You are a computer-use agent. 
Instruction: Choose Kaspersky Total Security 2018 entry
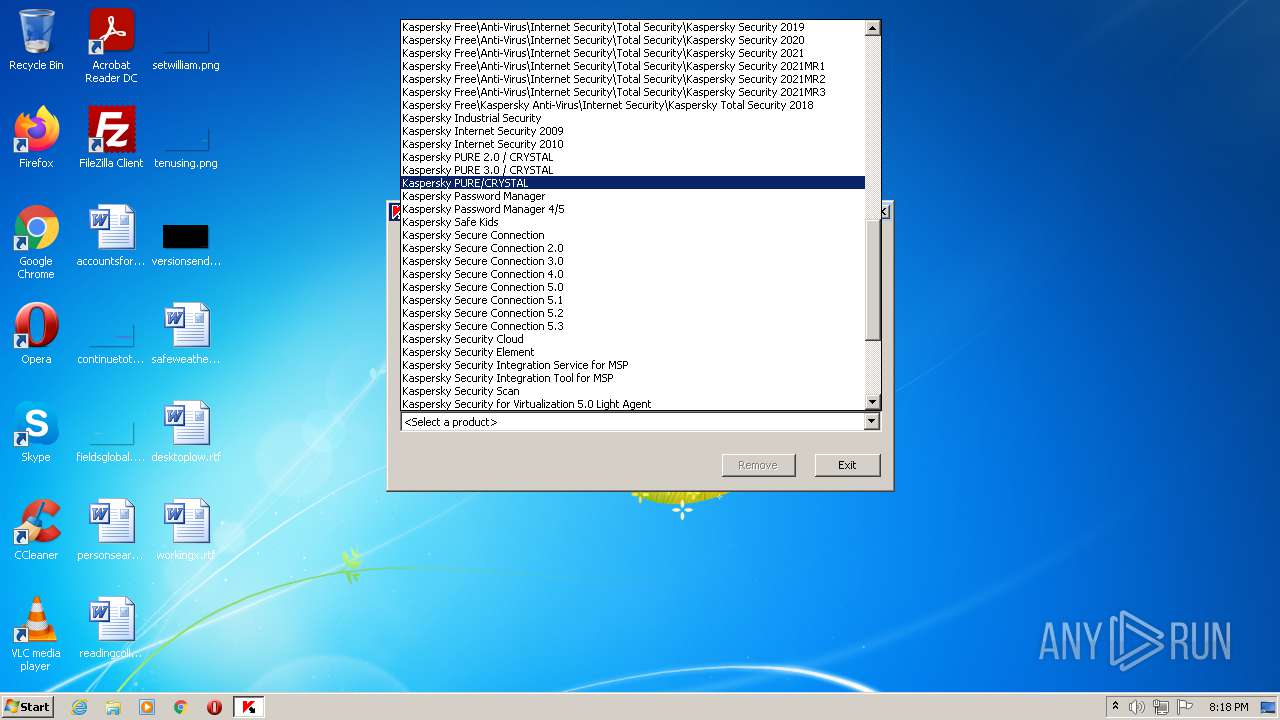coord(633,105)
